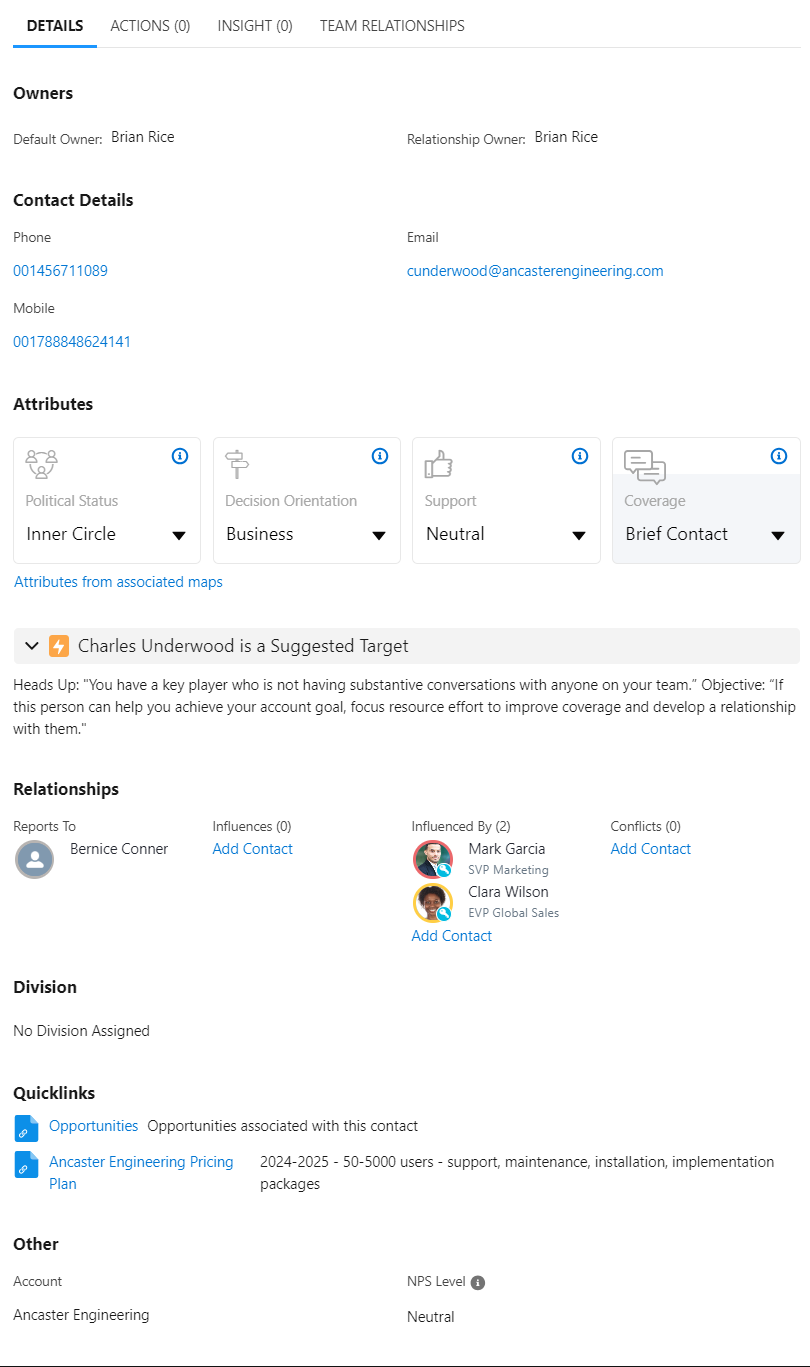The width and height of the screenshot is (810, 1367).
Task: Click Mark Garcia's avatar photo
Action: coord(433,859)
